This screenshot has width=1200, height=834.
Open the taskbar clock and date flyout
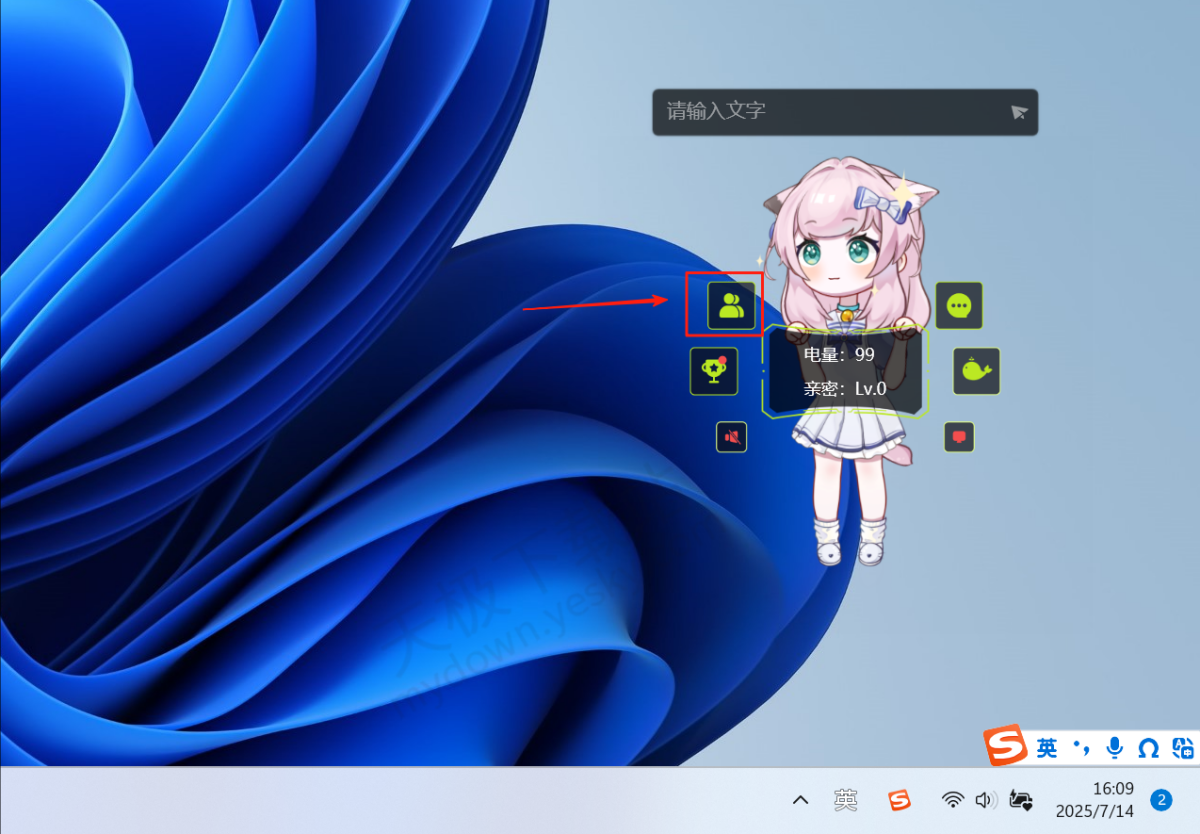[1094, 800]
